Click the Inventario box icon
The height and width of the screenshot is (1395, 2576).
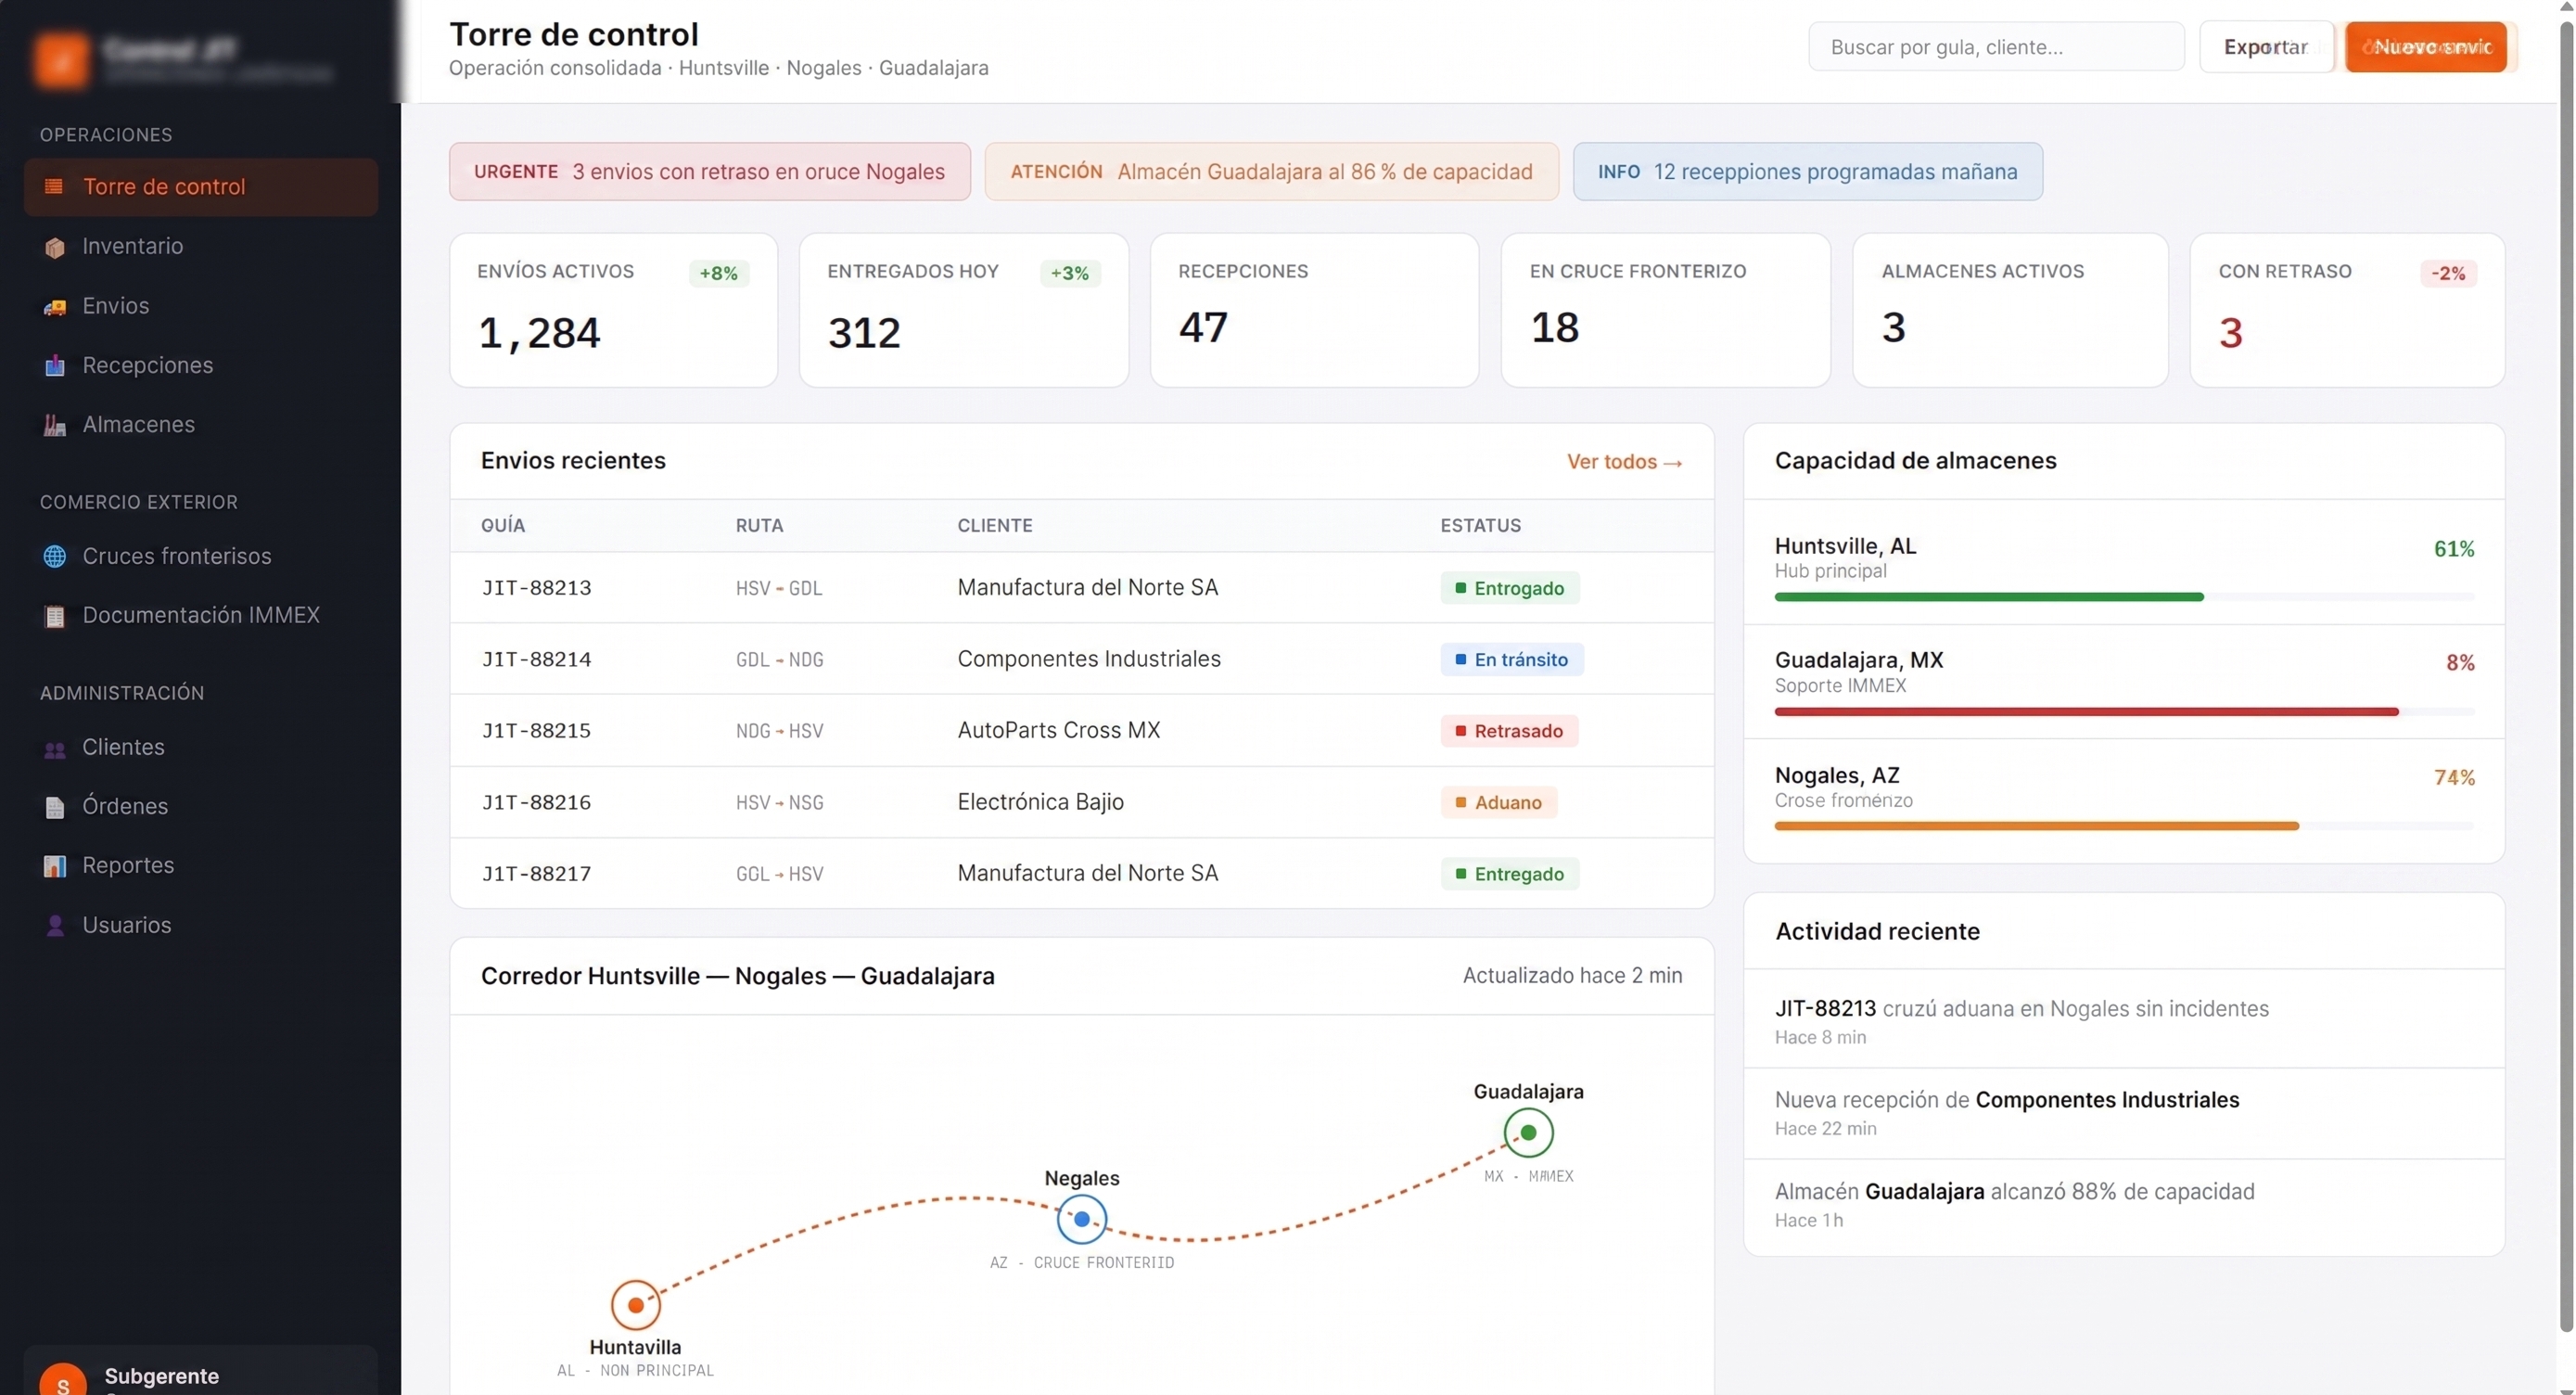54,246
